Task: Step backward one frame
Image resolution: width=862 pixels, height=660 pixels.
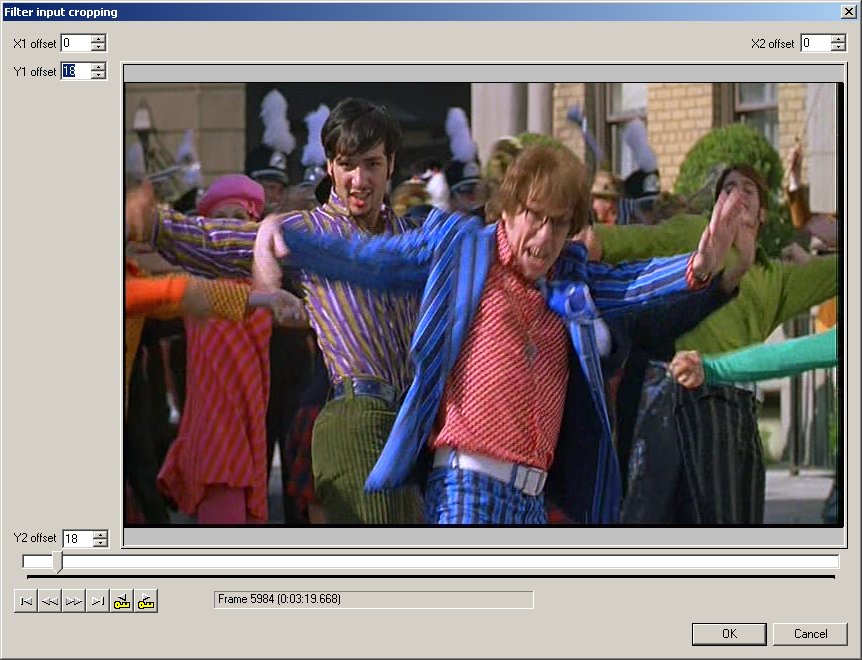Action: point(49,601)
